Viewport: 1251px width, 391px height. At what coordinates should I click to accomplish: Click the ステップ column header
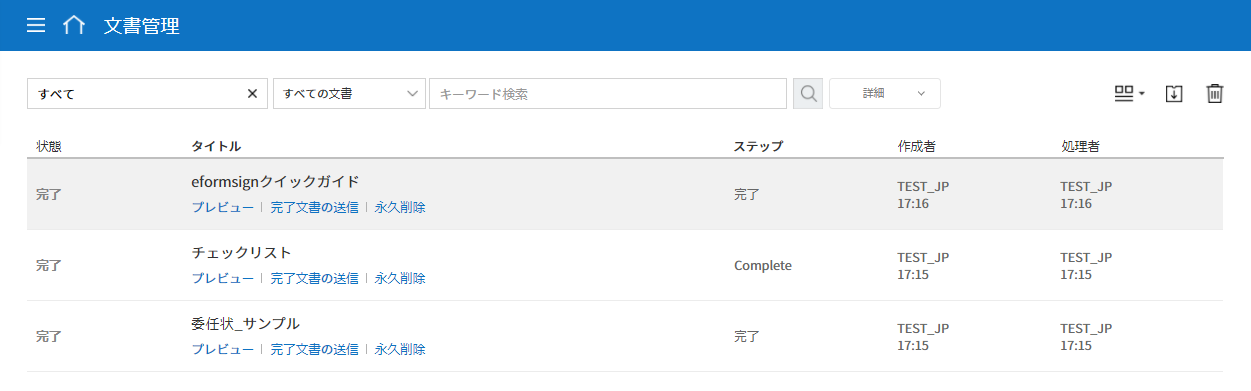pos(758,146)
